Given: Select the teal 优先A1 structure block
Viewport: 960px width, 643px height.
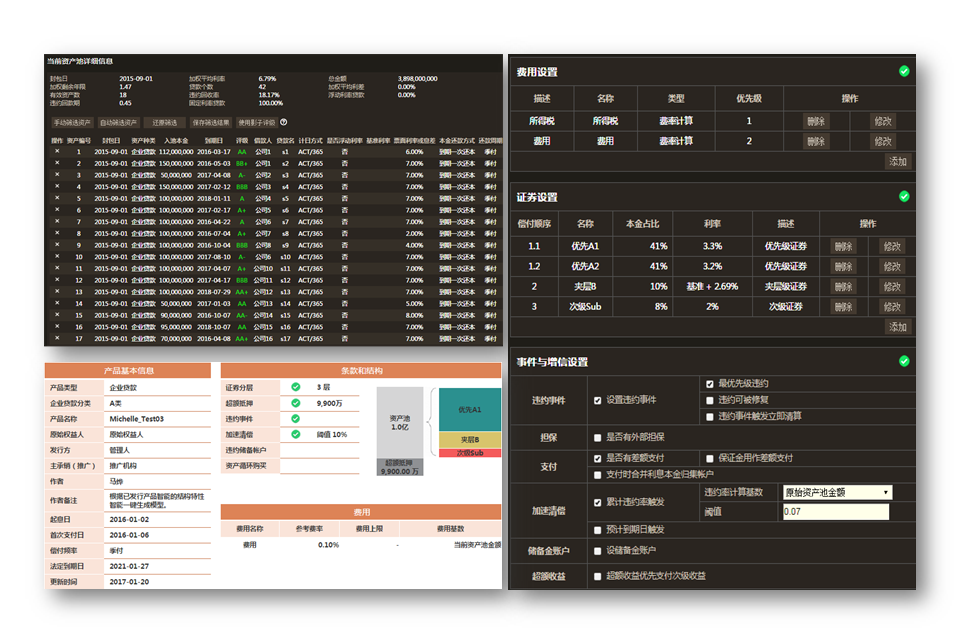Looking at the screenshot, I should click(470, 410).
